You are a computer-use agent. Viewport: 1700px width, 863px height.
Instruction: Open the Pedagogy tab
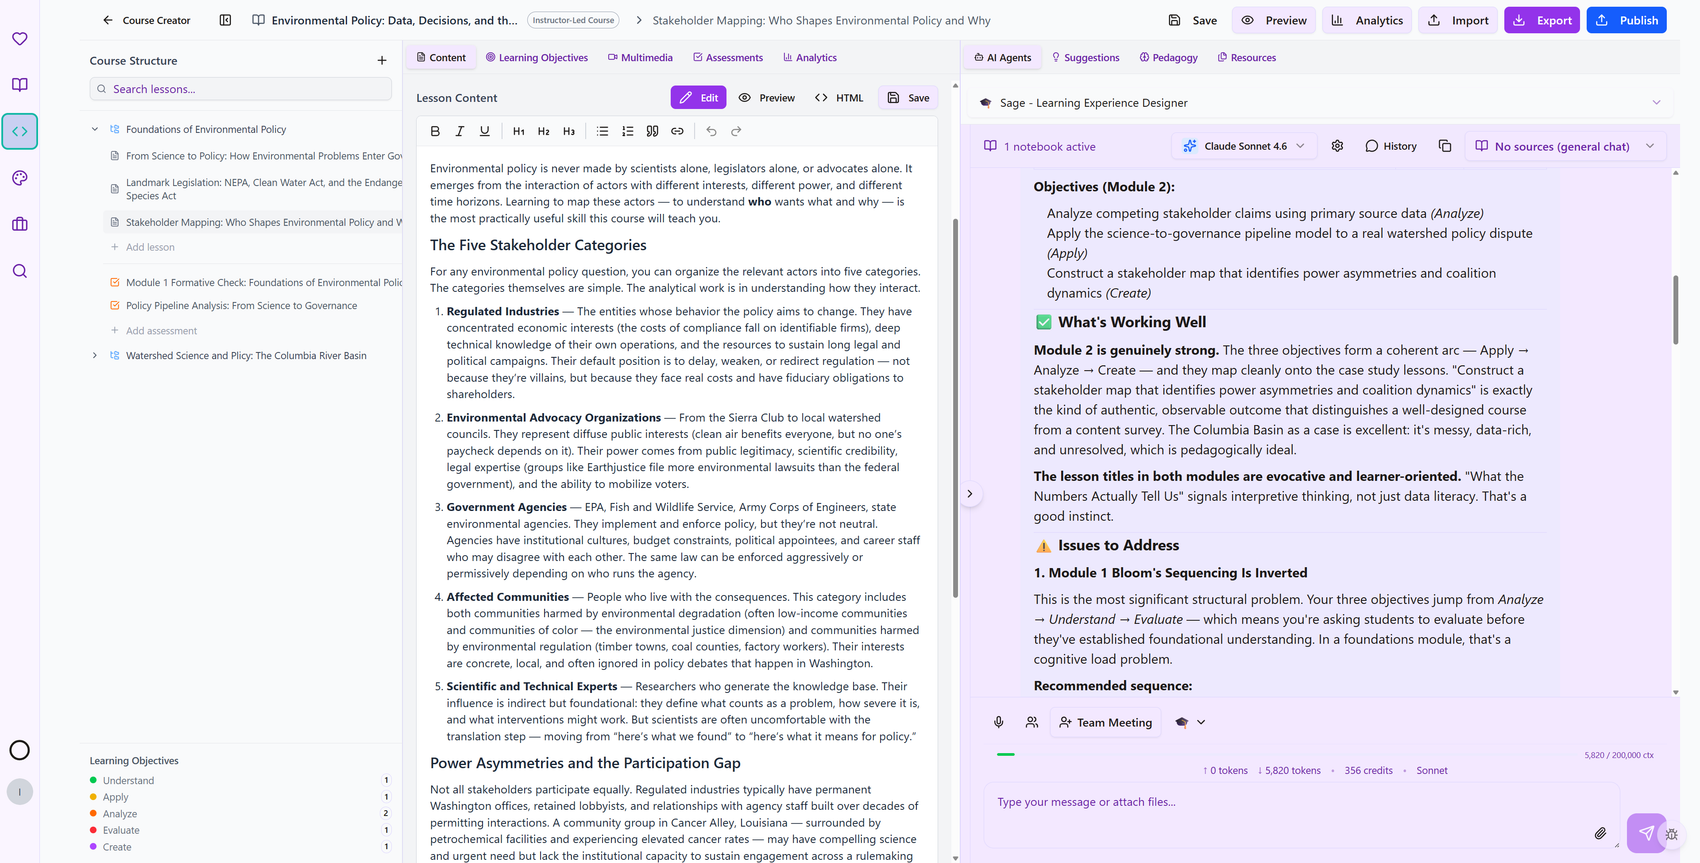(1168, 58)
